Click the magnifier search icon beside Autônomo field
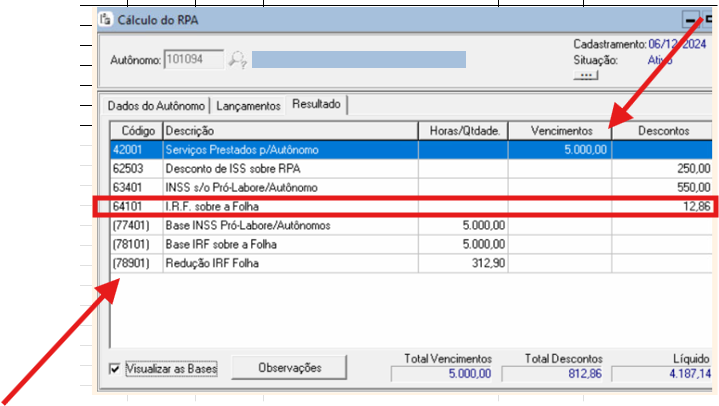Screen dimensions: 719x406 (x=238, y=60)
